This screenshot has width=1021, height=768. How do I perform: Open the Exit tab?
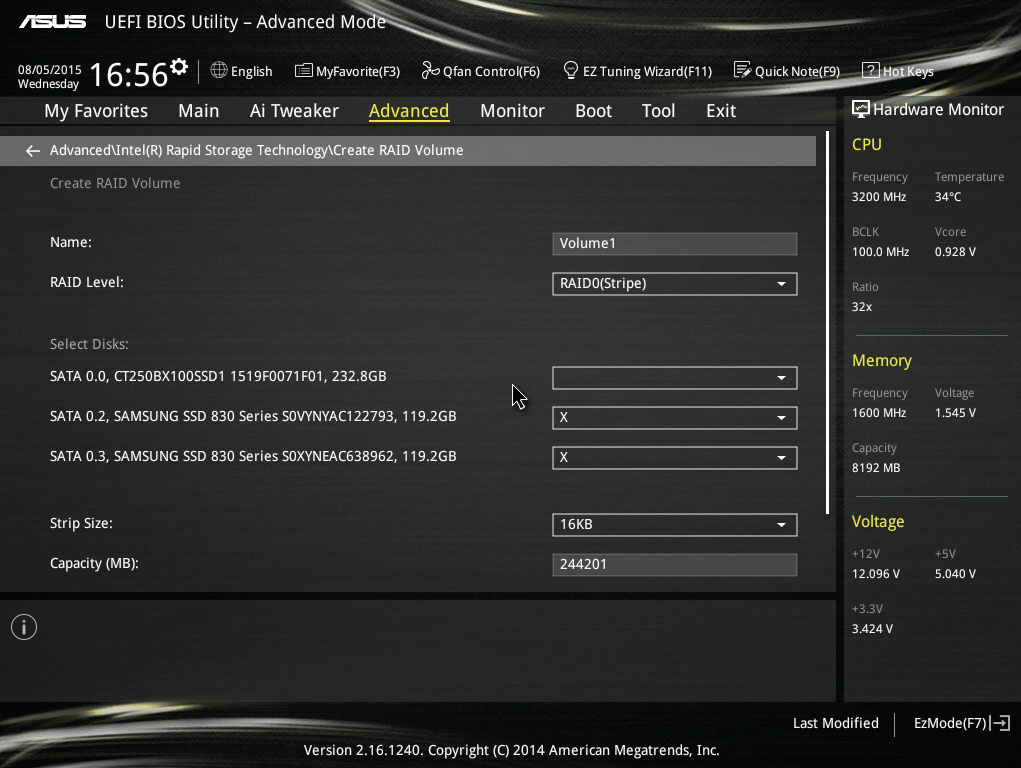(721, 111)
